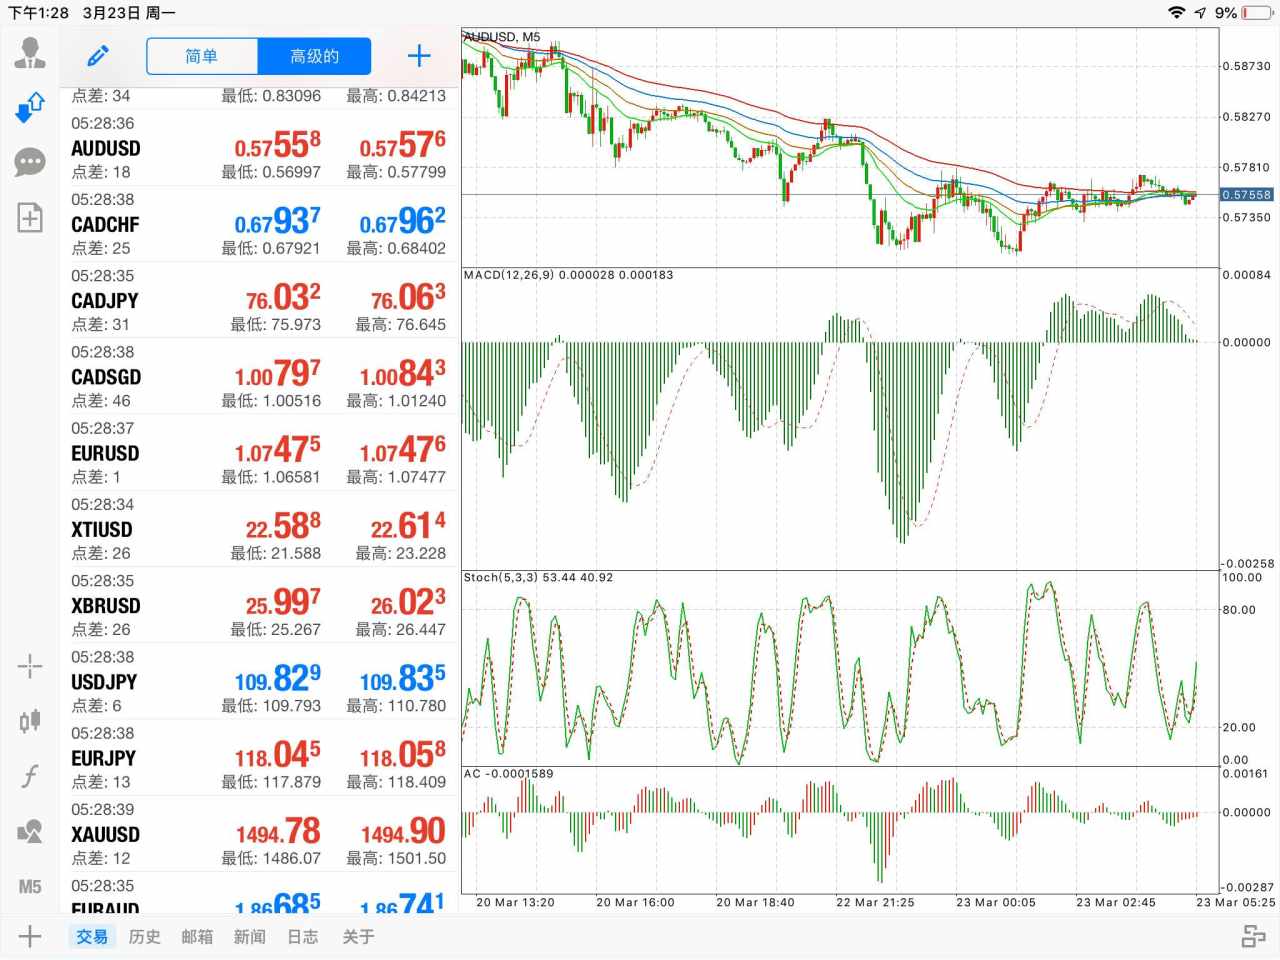Enable the crosshair tool in sidebar
The height and width of the screenshot is (960, 1280).
click(x=30, y=666)
